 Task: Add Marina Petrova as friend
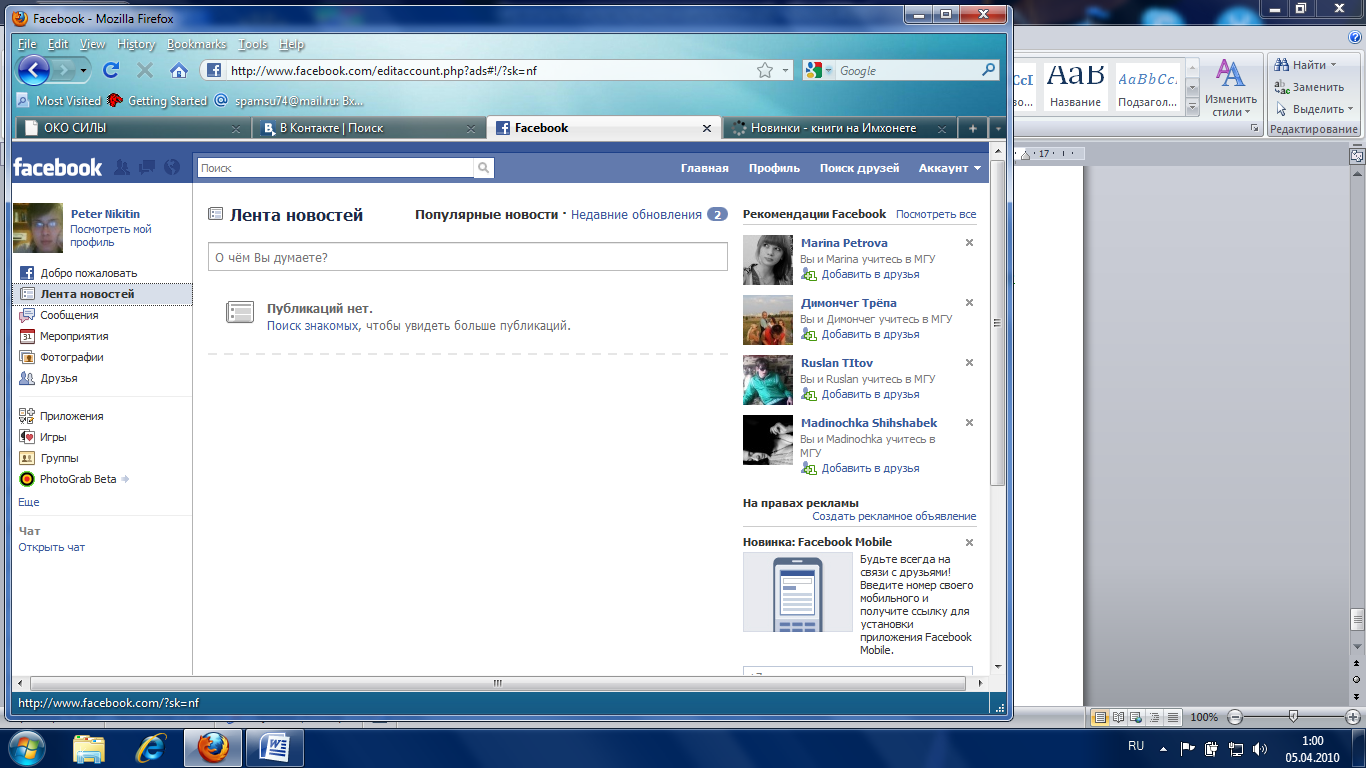870,274
